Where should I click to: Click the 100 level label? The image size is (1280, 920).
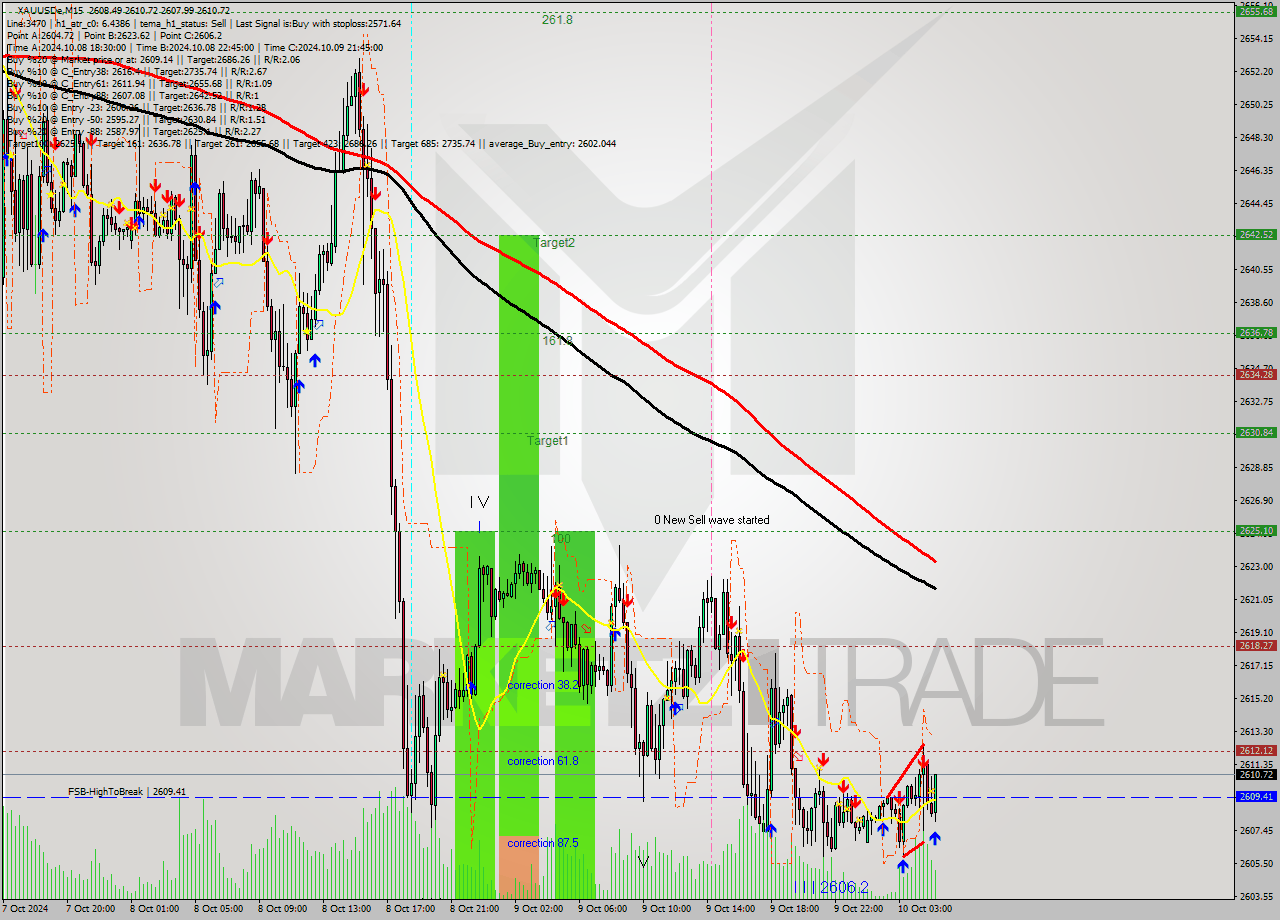coord(561,538)
